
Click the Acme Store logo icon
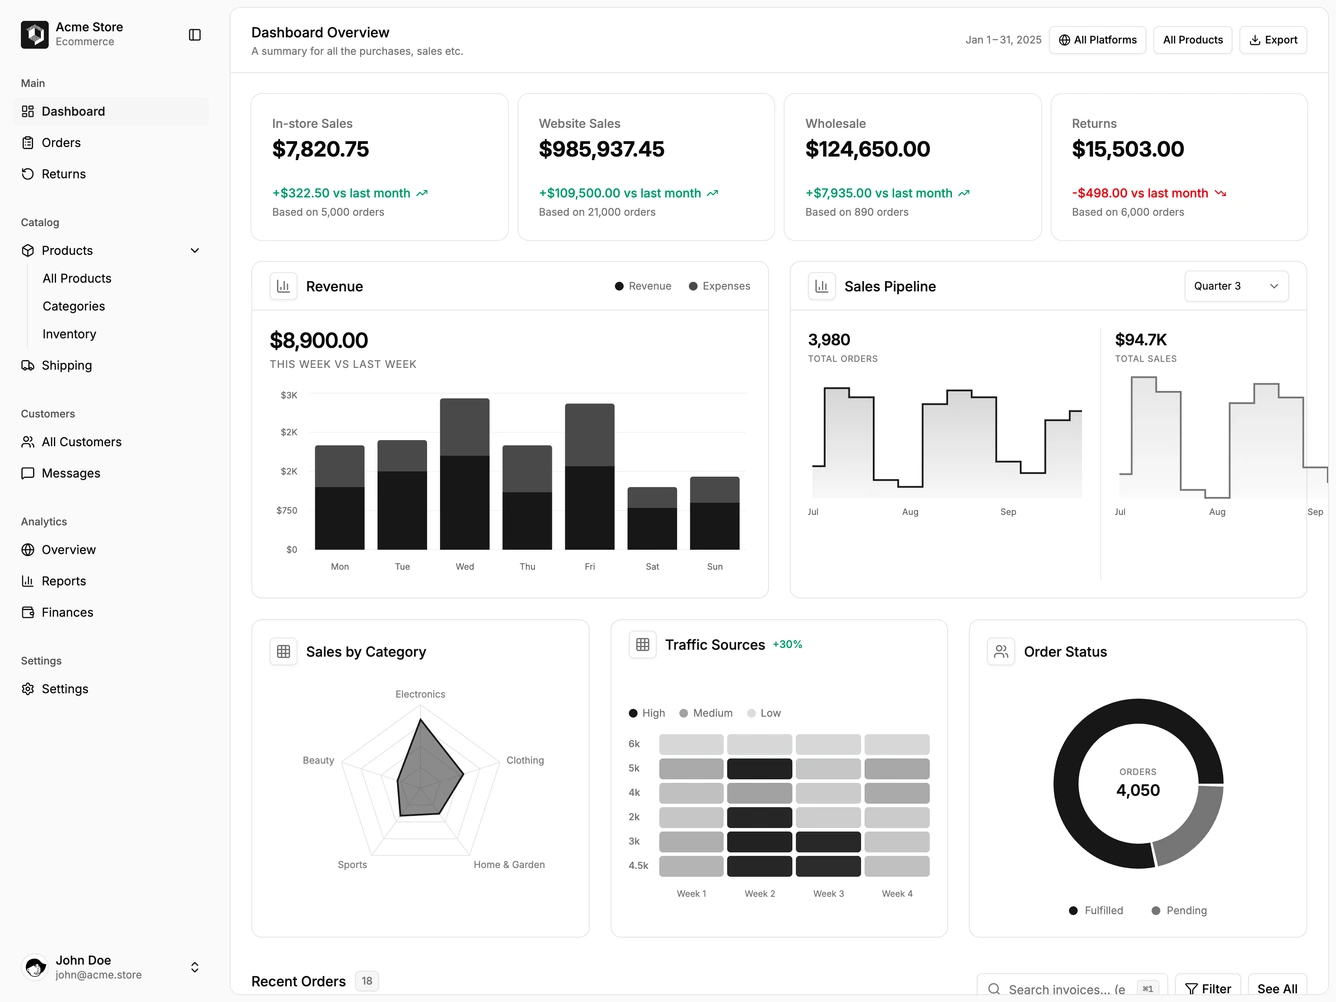coord(35,35)
